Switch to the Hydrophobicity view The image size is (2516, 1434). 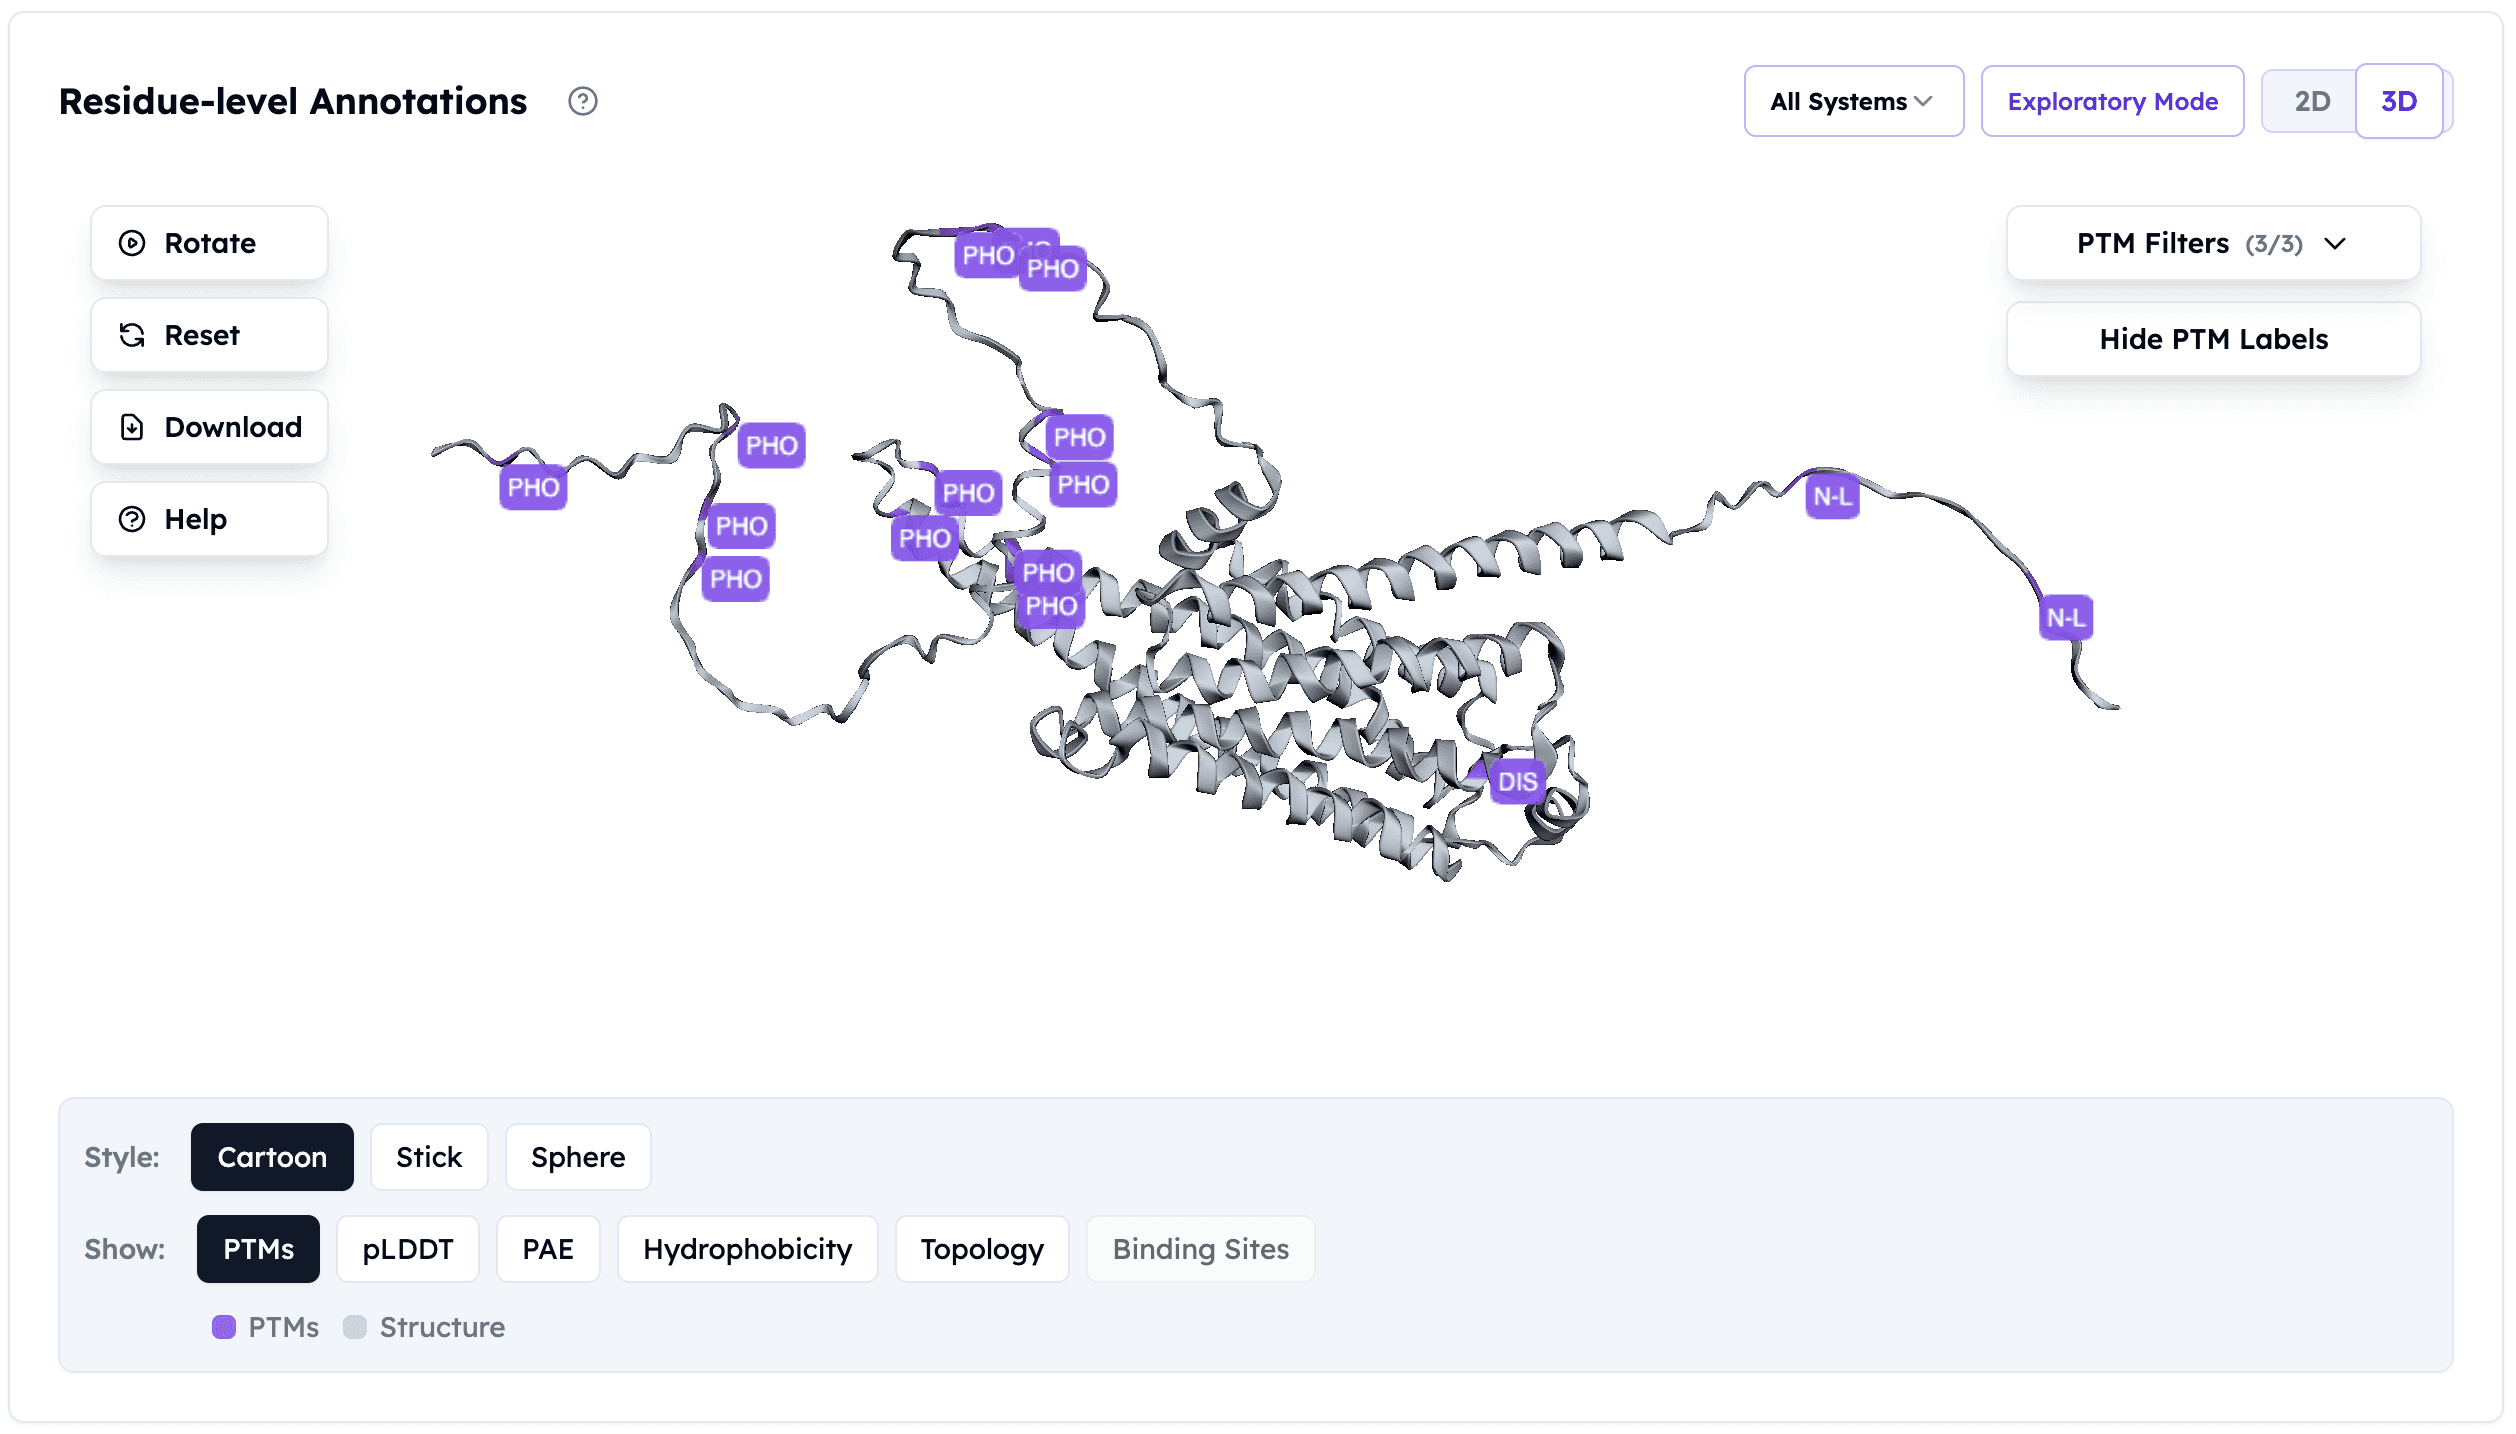tap(747, 1249)
